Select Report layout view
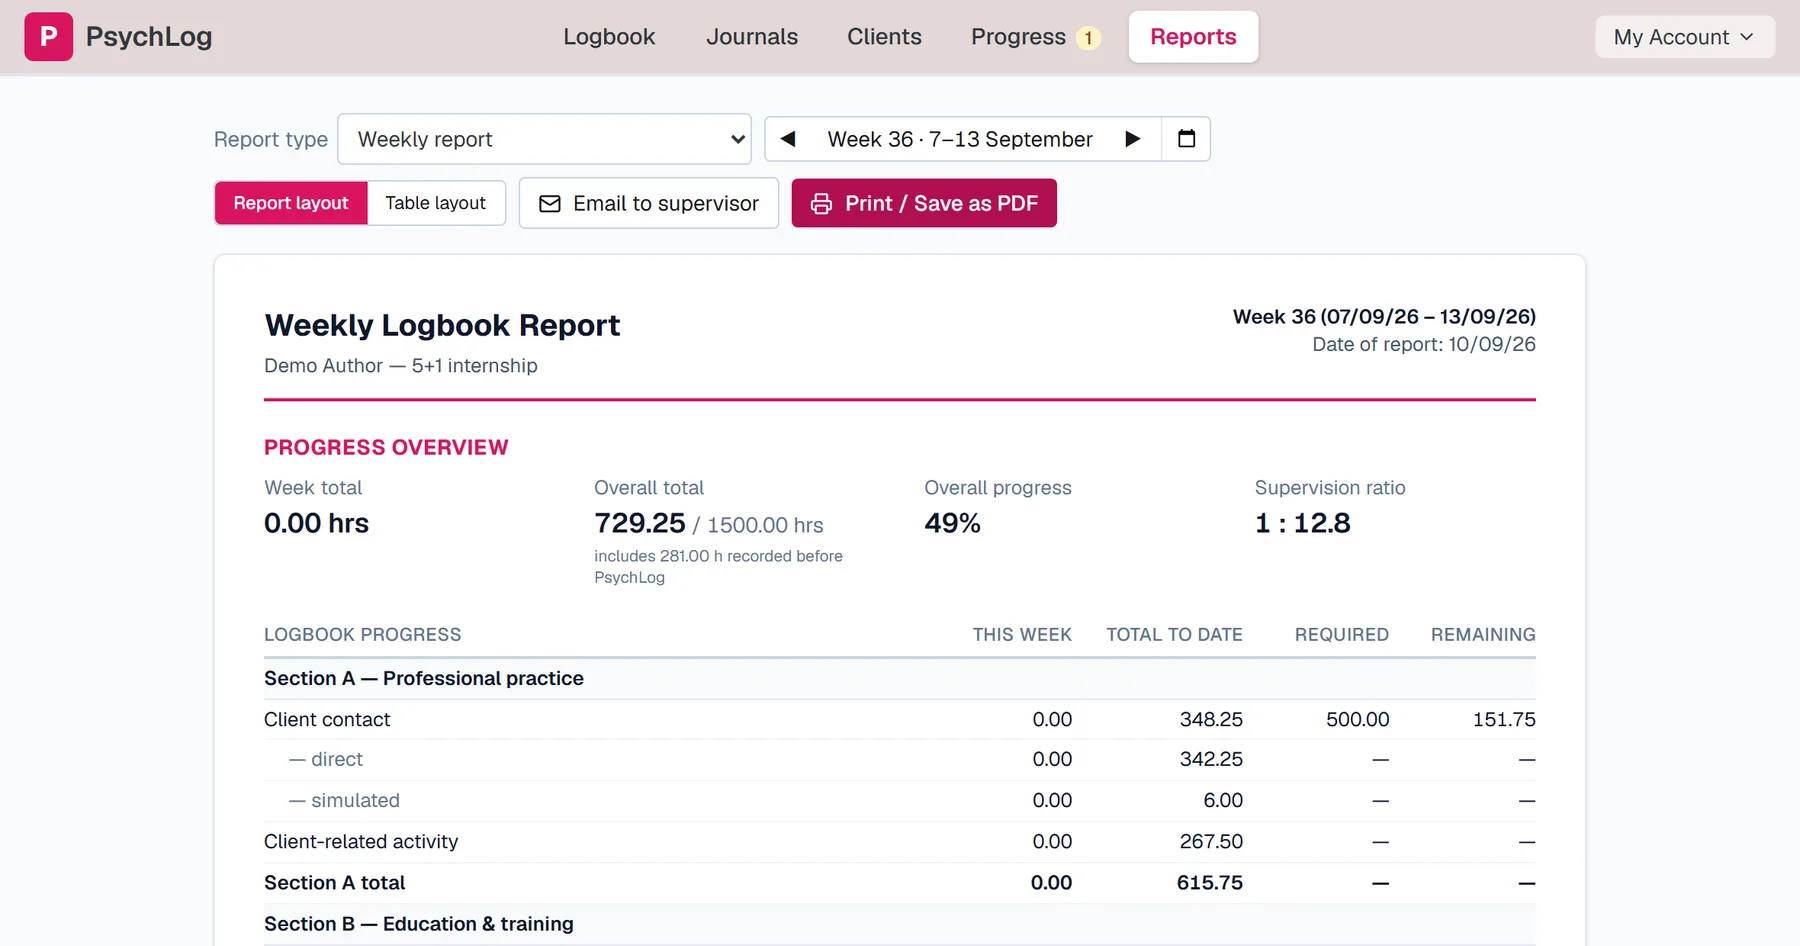 291,203
